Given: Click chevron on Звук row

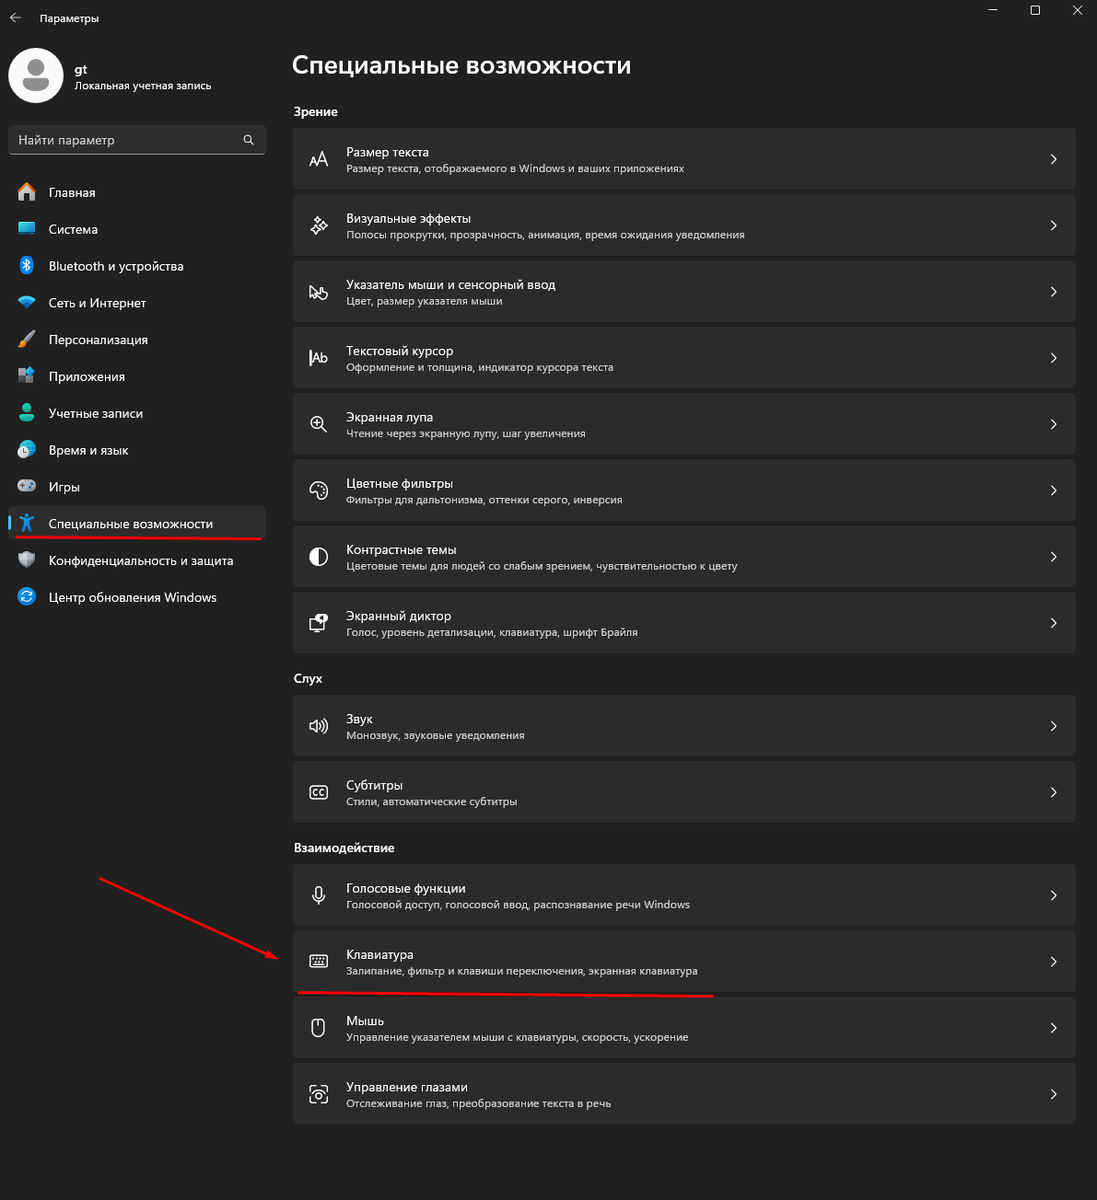Looking at the screenshot, I should [1053, 726].
